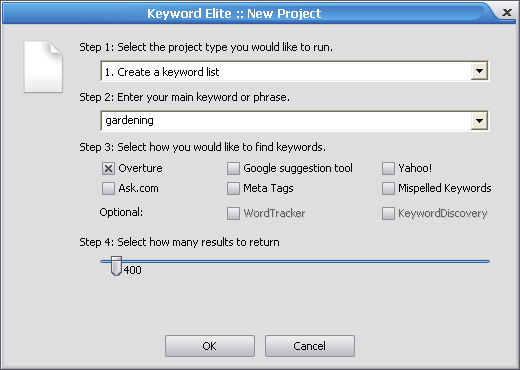Check the Yahoo! option
This screenshot has width=520, height=370.
click(x=388, y=169)
